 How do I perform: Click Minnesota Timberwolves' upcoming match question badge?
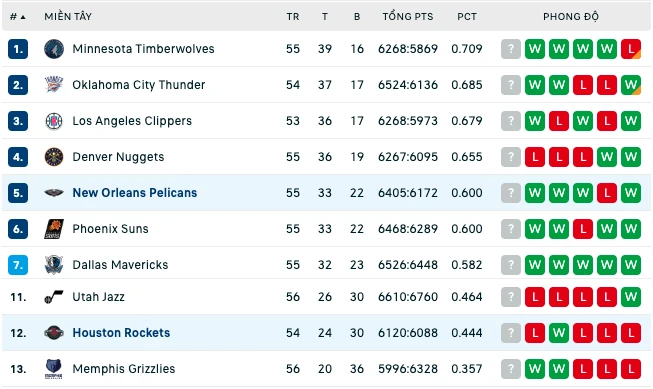[511, 49]
